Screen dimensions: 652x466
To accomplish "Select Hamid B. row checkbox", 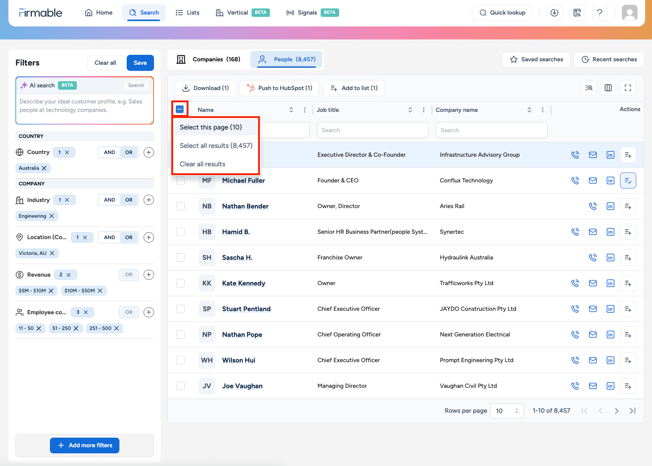I will [180, 232].
